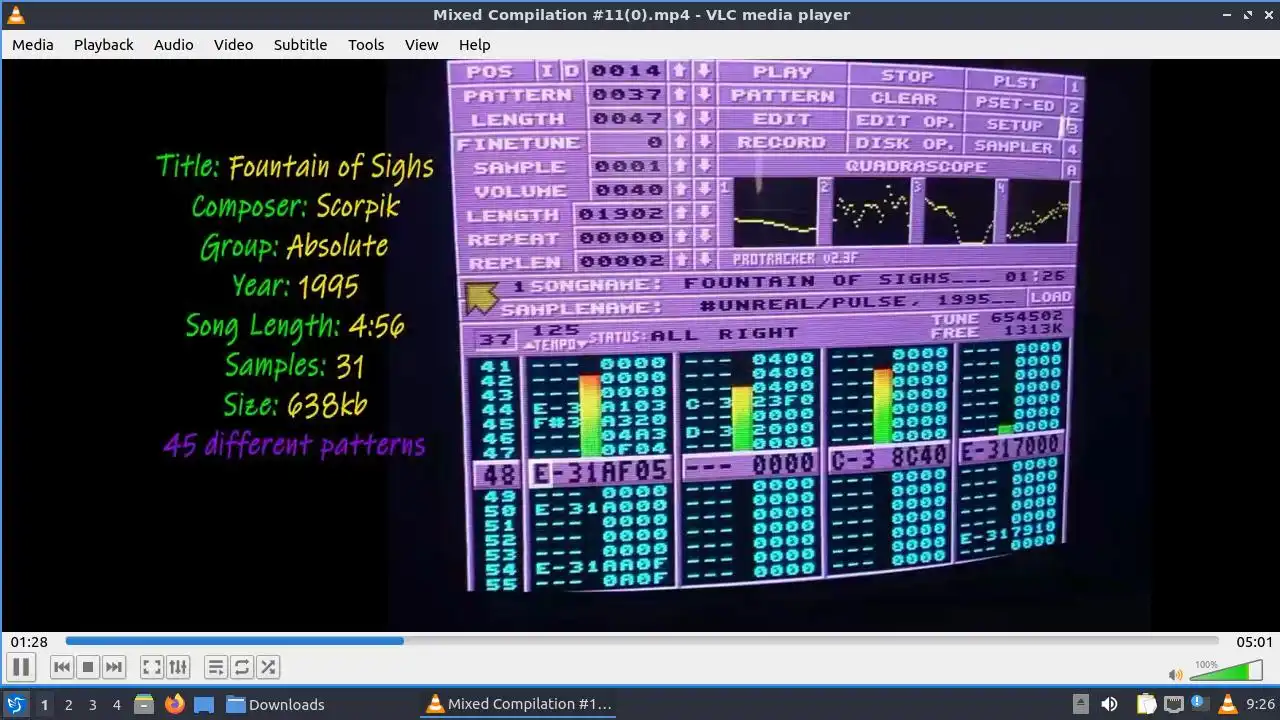This screenshot has height=720, width=1280.
Task: Open the Video menu
Action: coord(233,44)
